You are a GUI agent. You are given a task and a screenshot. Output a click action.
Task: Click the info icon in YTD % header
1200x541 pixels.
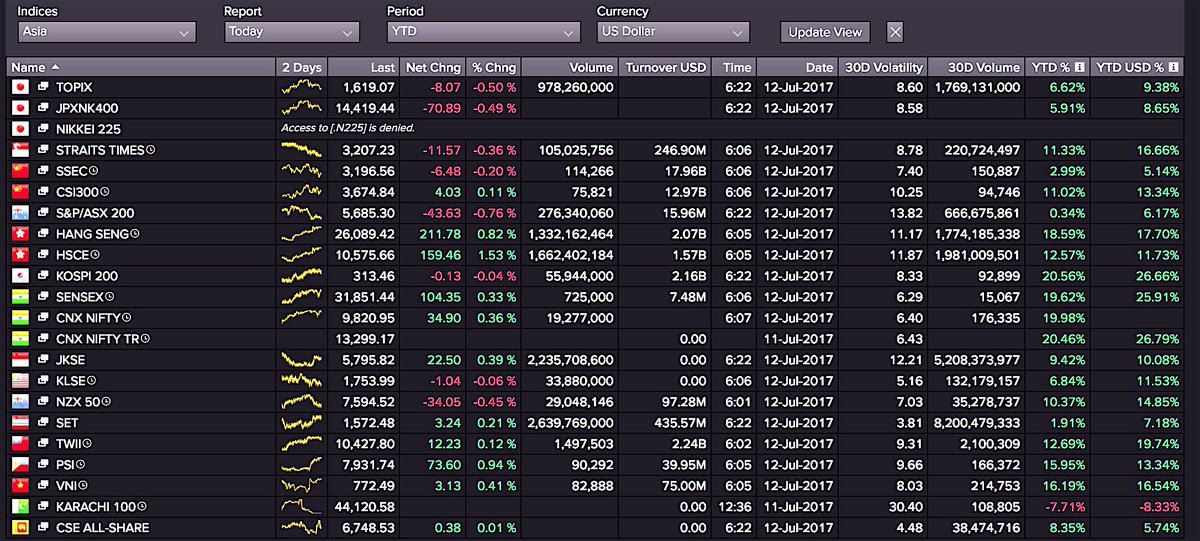(1079, 68)
